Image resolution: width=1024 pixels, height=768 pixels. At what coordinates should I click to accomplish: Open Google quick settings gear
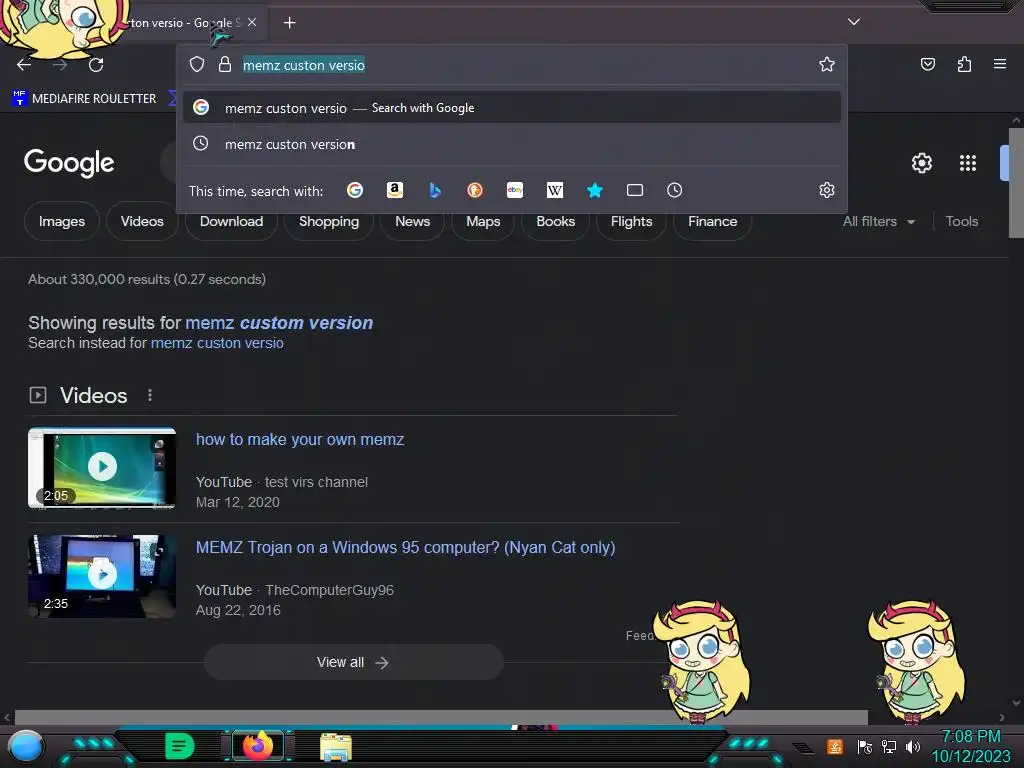click(x=921, y=163)
